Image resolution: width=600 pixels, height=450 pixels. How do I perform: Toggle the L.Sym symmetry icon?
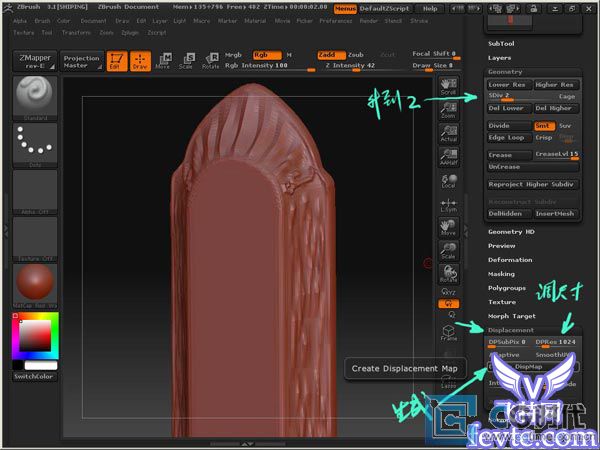click(448, 205)
